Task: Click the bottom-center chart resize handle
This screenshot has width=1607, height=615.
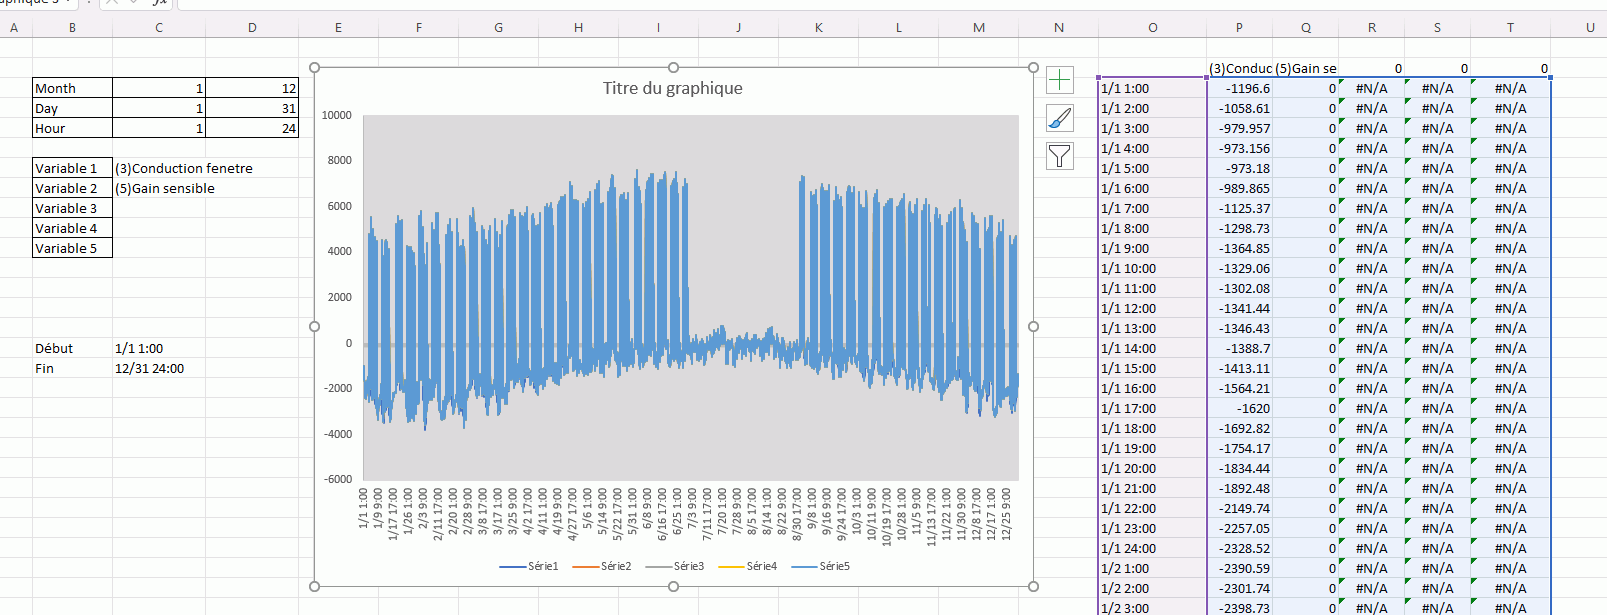Action: pyautogui.click(x=673, y=587)
